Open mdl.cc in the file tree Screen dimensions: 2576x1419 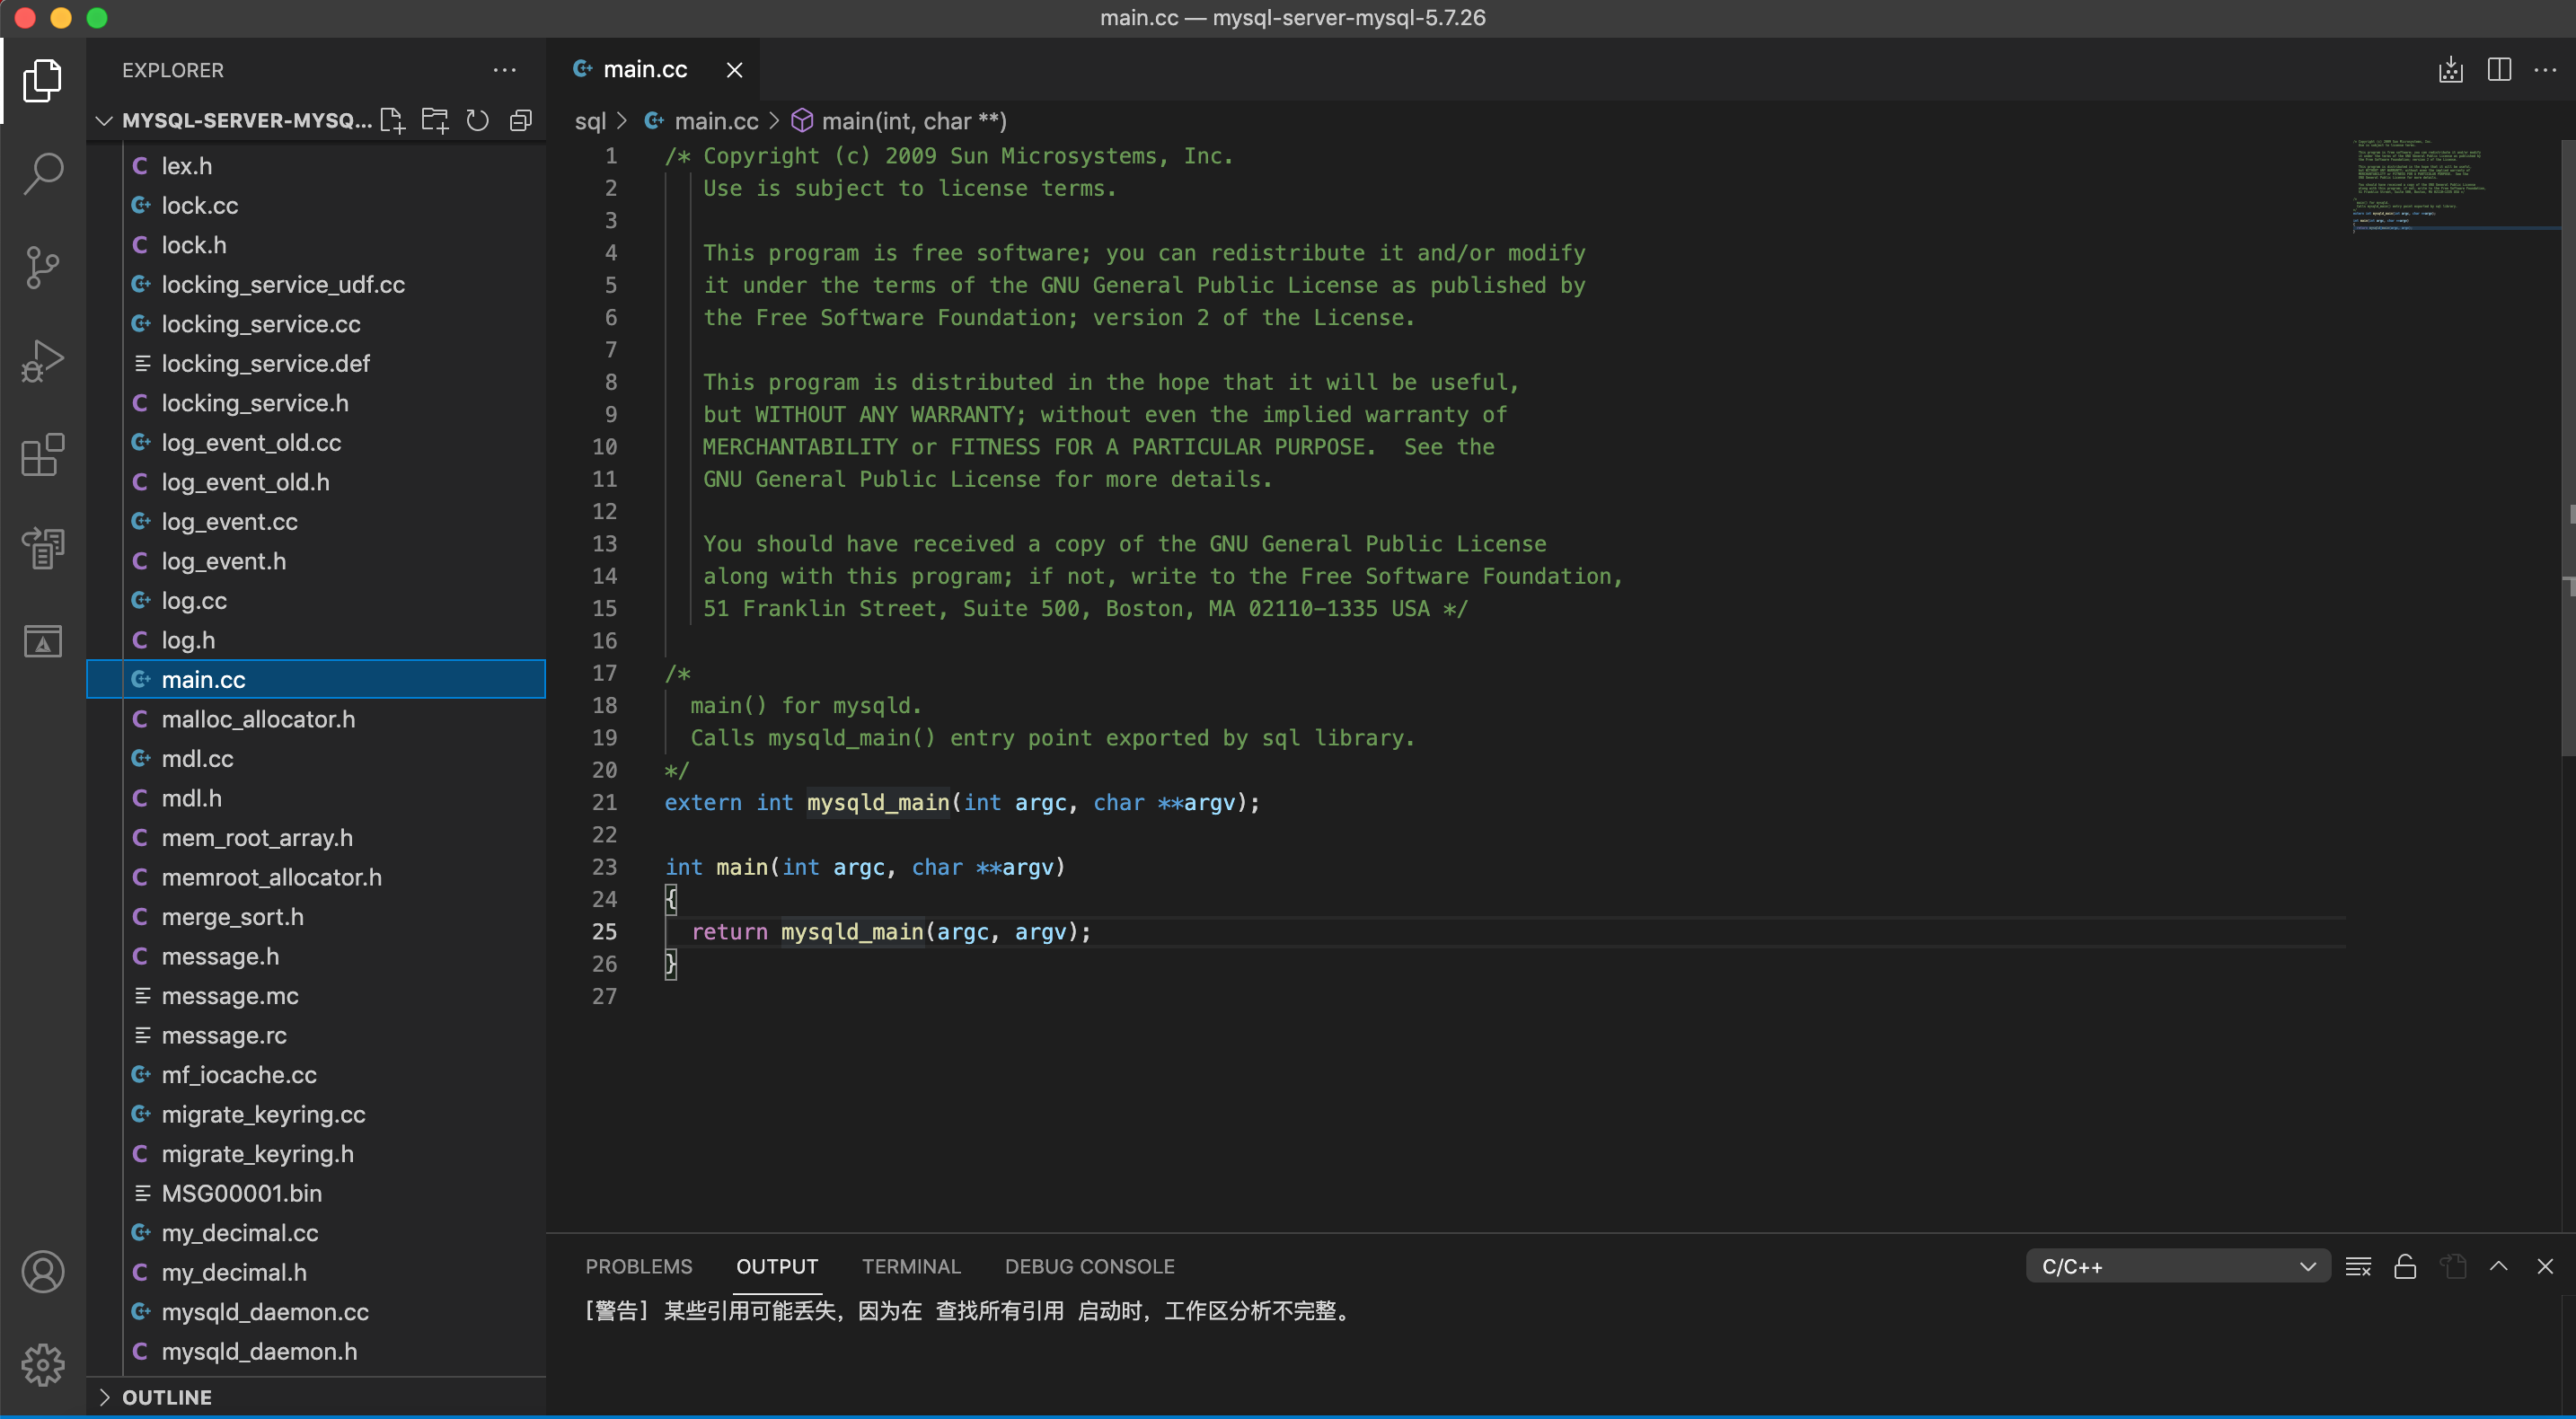tap(316, 759)
